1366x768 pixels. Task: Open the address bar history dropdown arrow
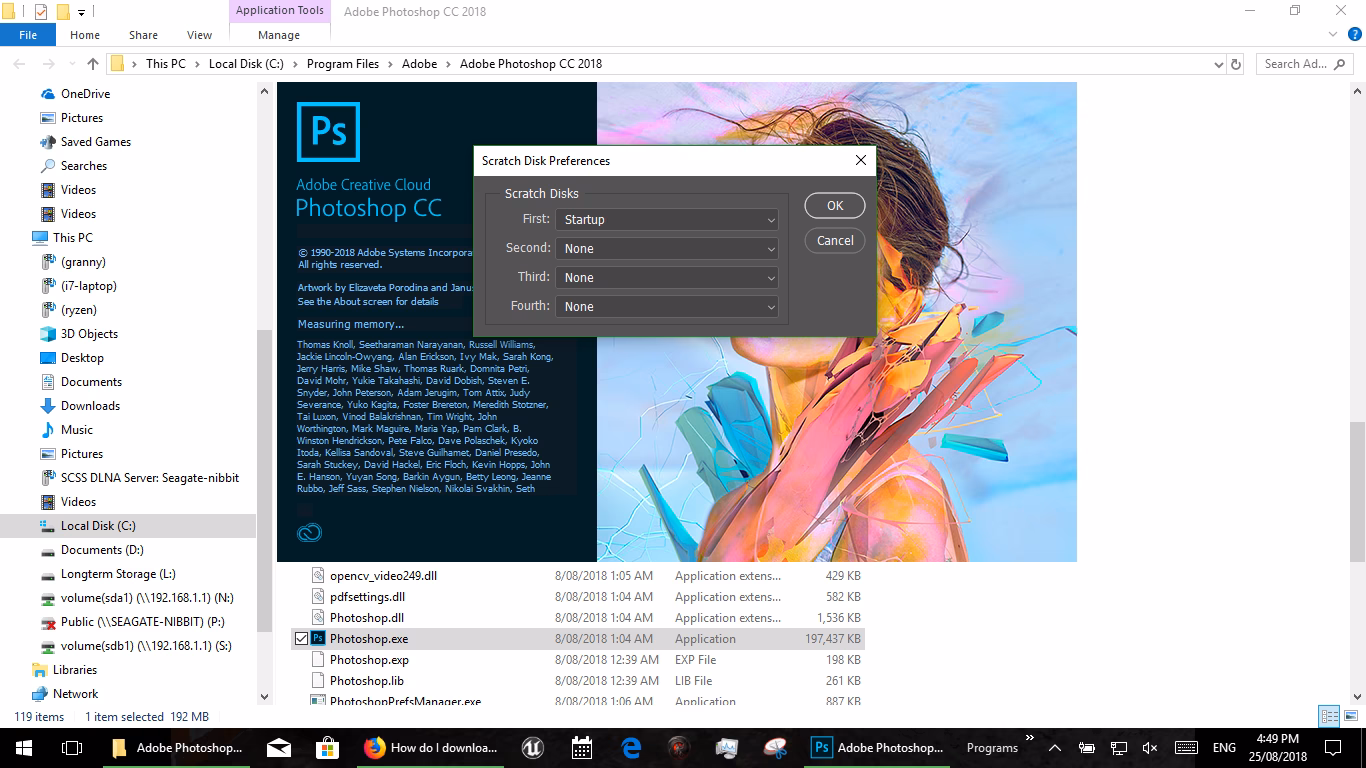coord(1218,63)
